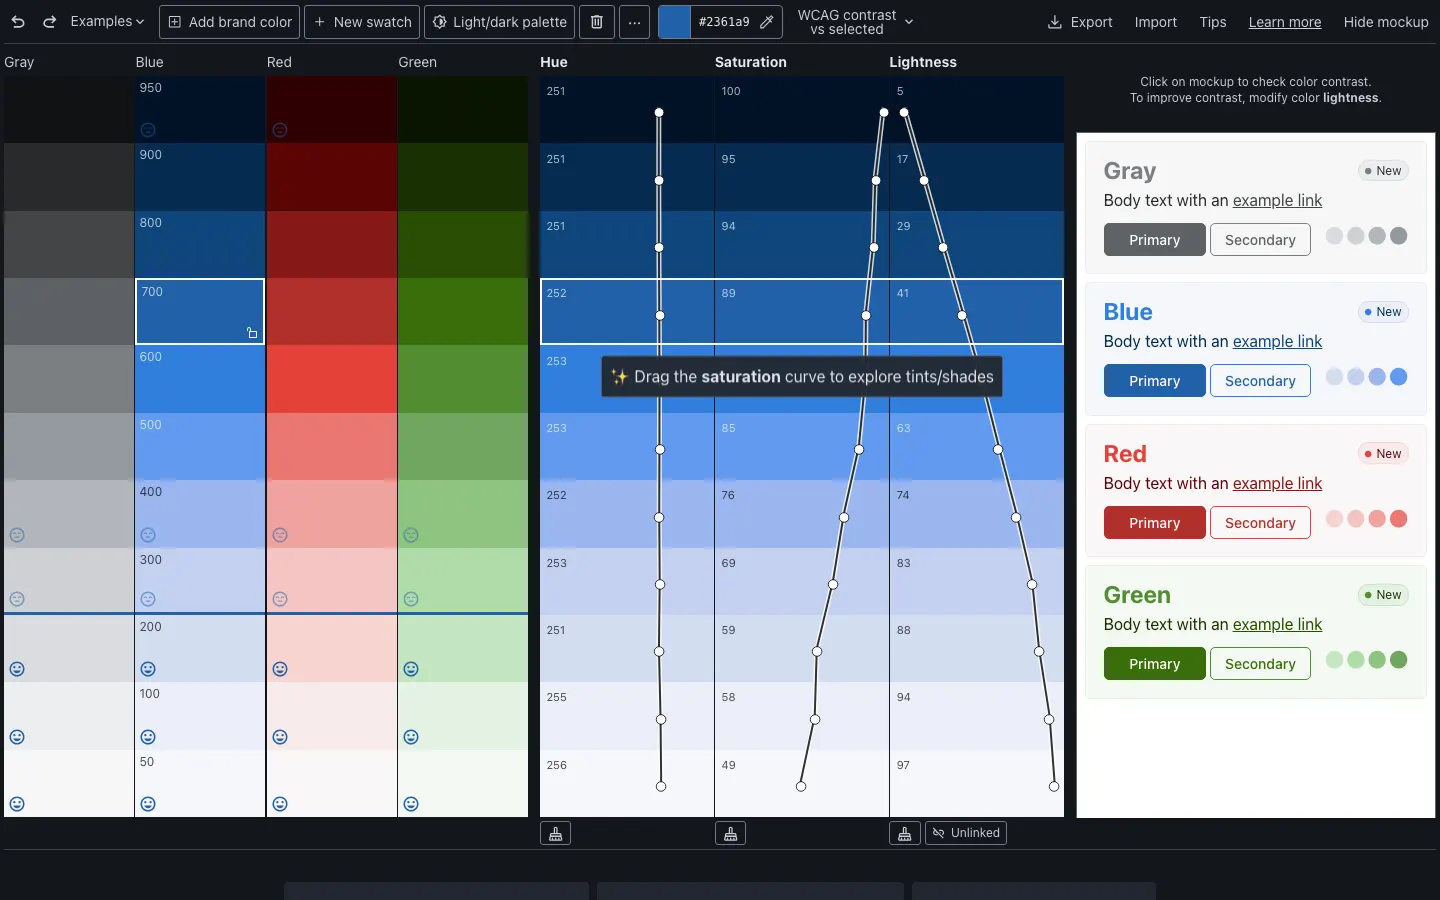Screen dimensions: 1440x900
Task: Click the broom icon under the Lightness curve
Action: (904, 833)
